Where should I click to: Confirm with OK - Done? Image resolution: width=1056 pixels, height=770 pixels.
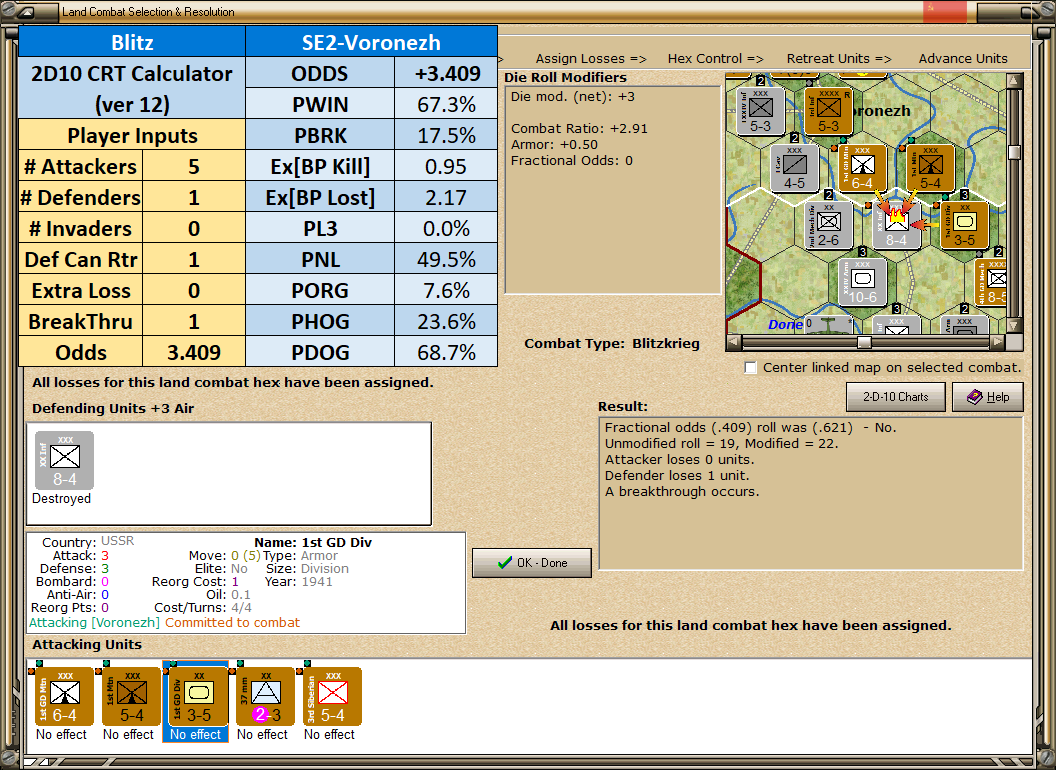tap(532, 563)
